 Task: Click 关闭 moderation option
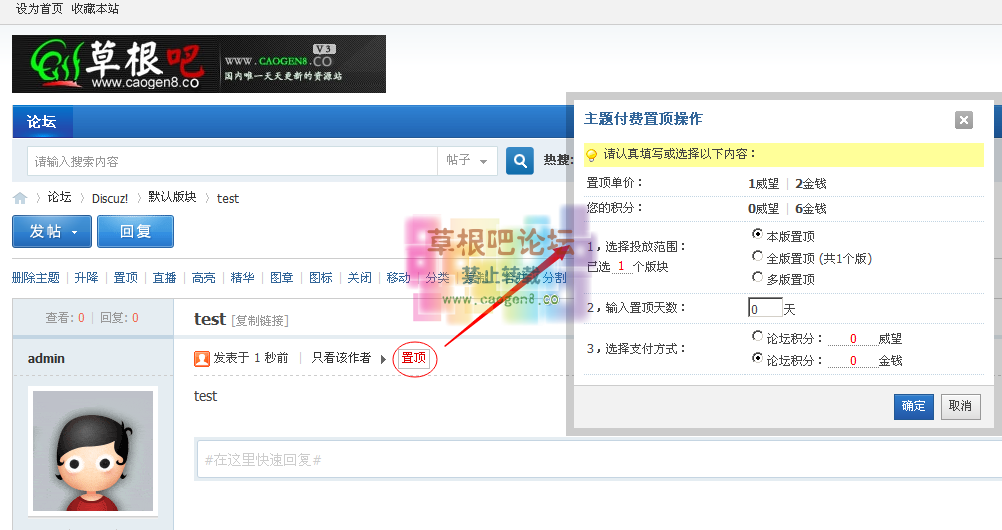point(359,277)
